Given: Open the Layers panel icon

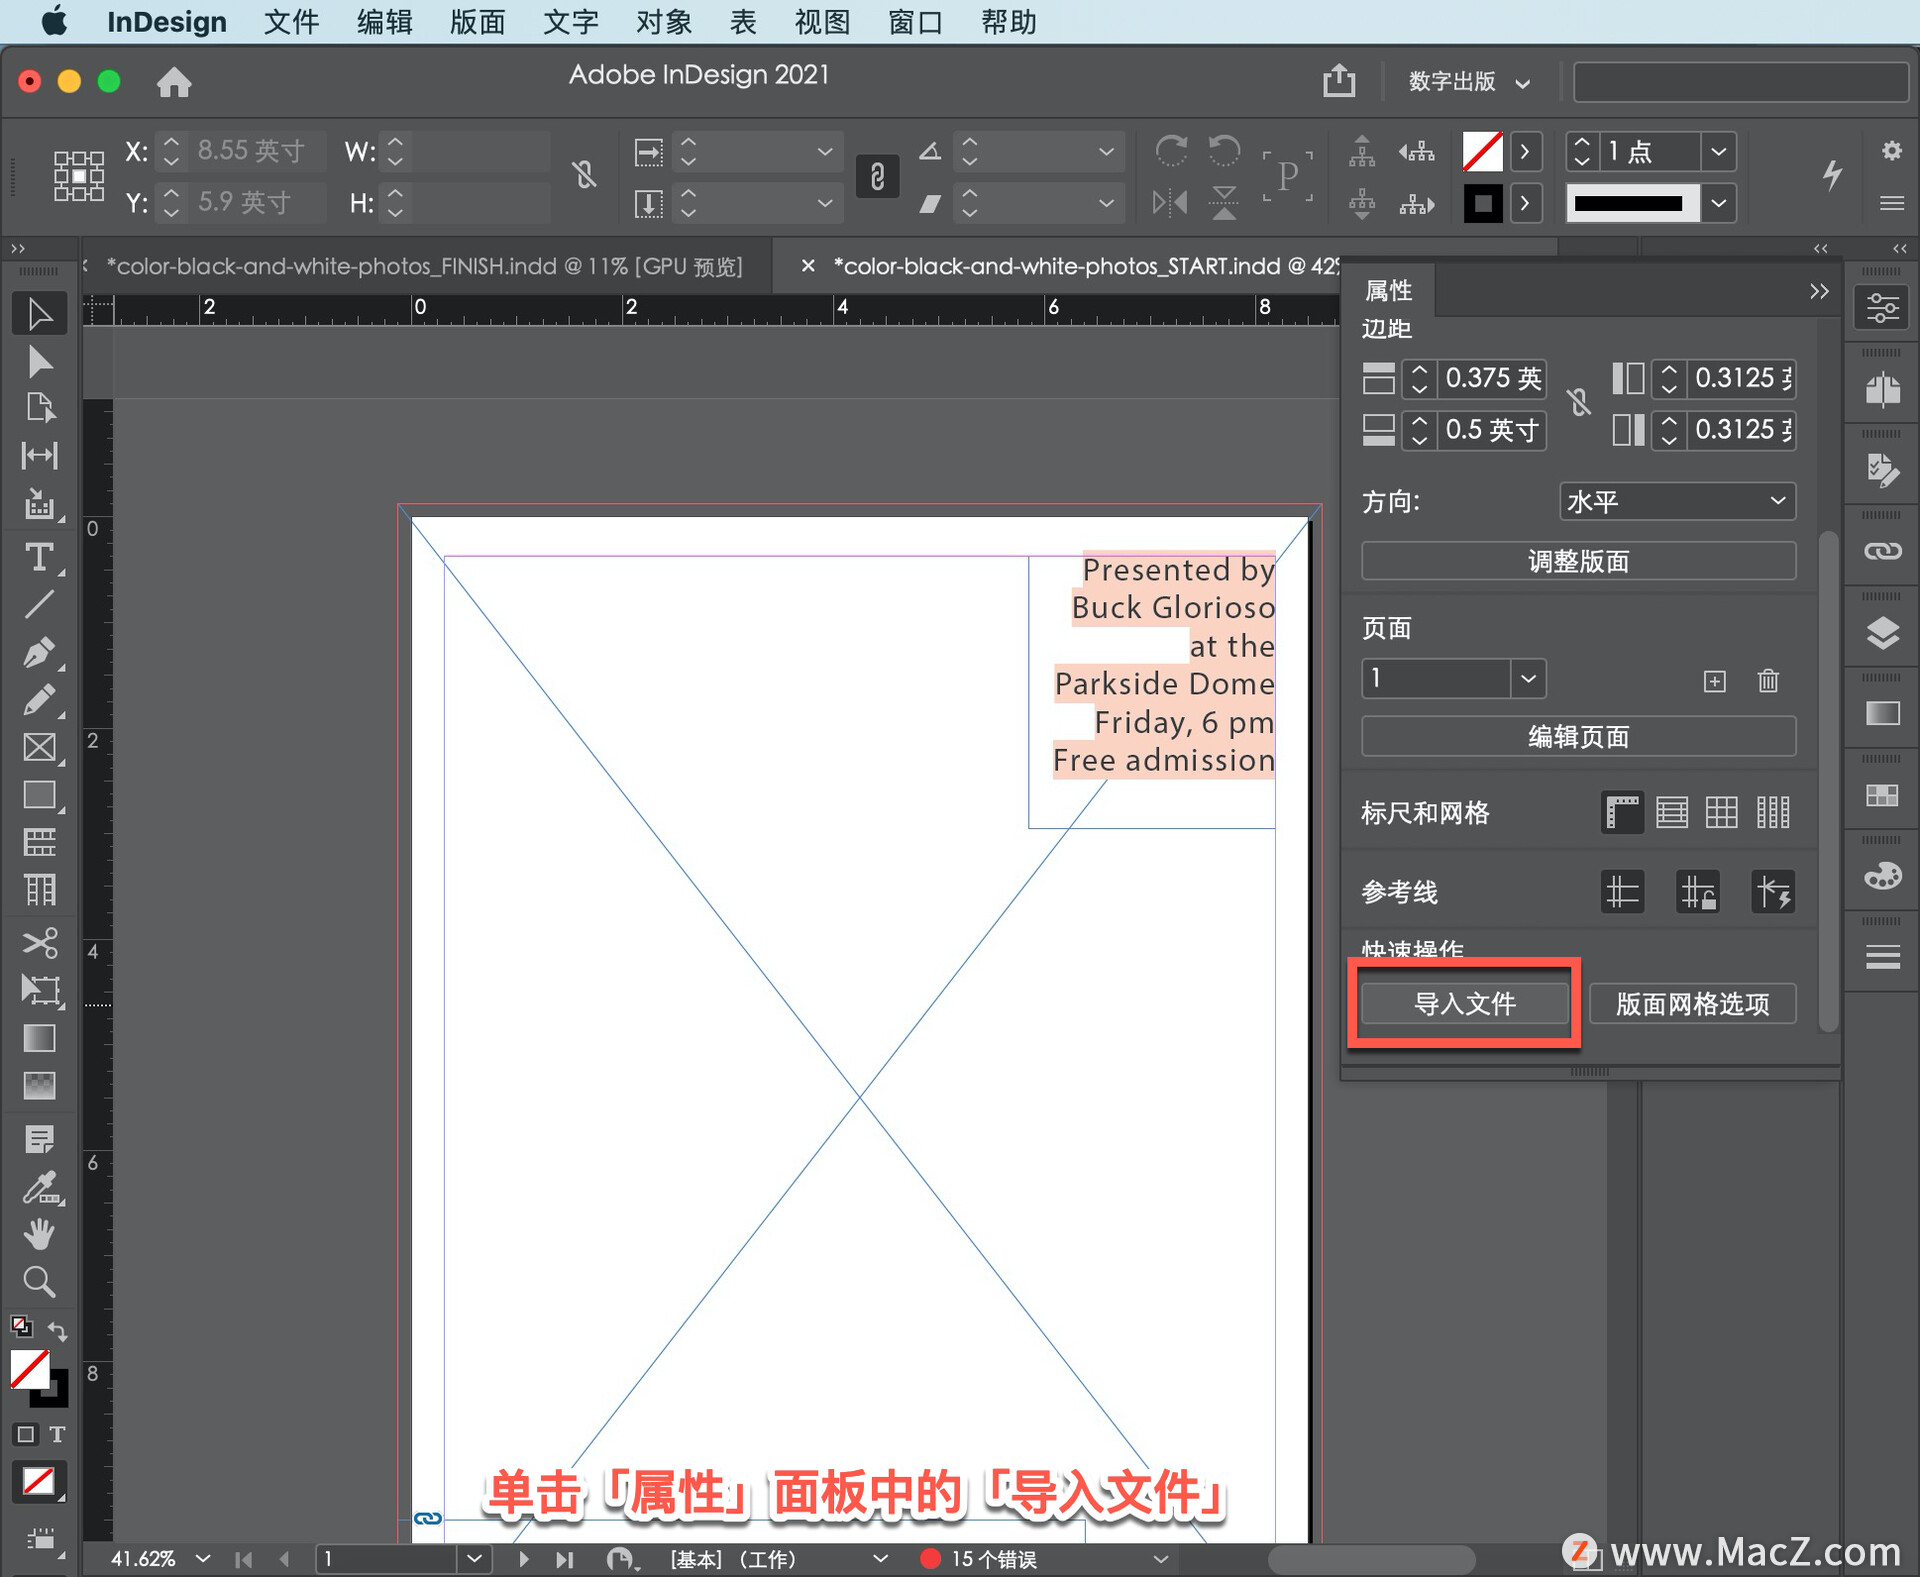Looking at the screenshot, I should (1883, 633).
